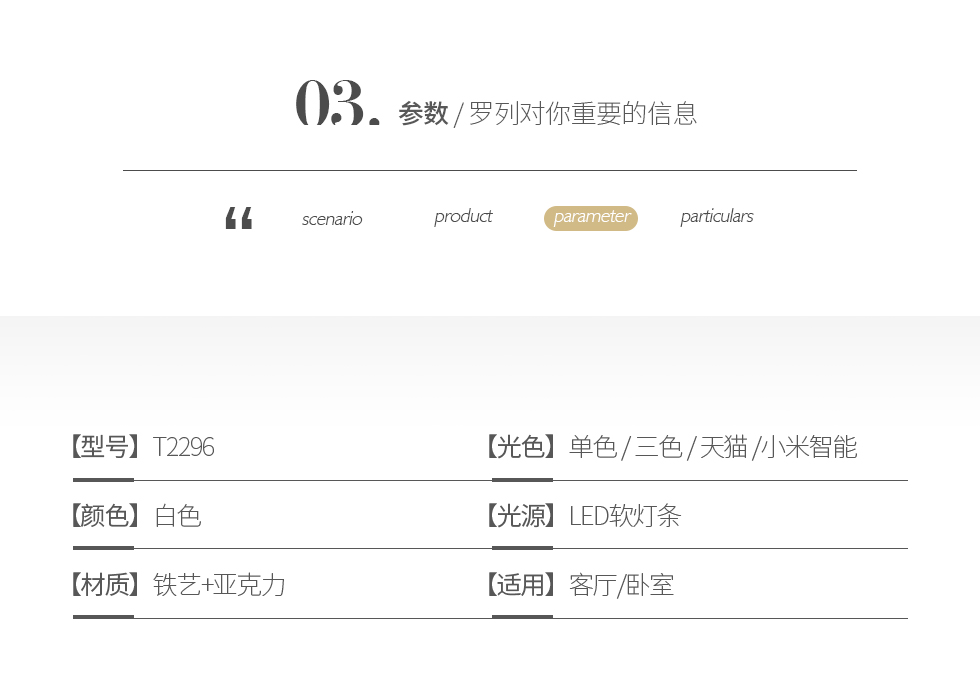Switch to the particulars tab
Viewport: 980px width, 675px height.
click(717, 216)
